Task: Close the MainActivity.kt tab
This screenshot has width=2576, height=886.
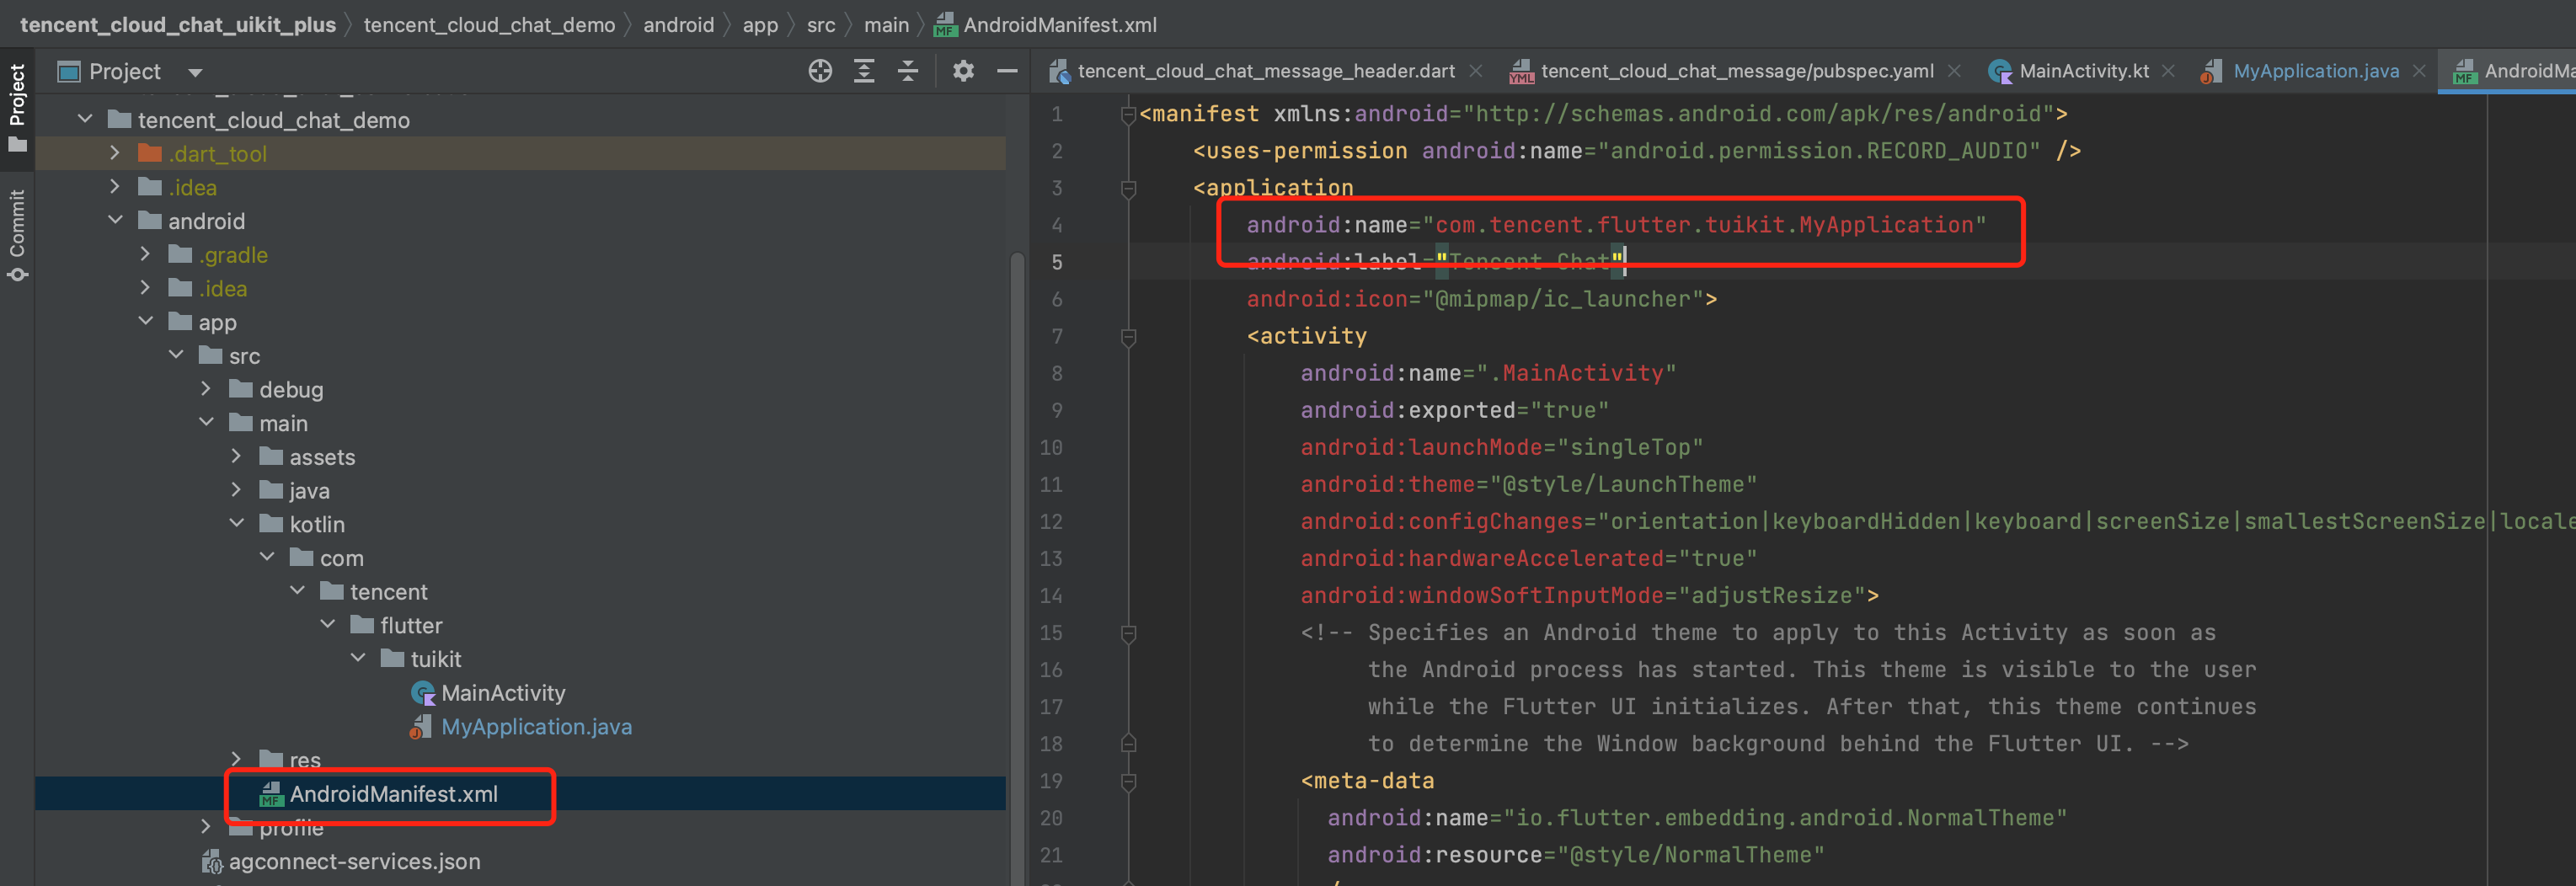Action: point(2168,71)
